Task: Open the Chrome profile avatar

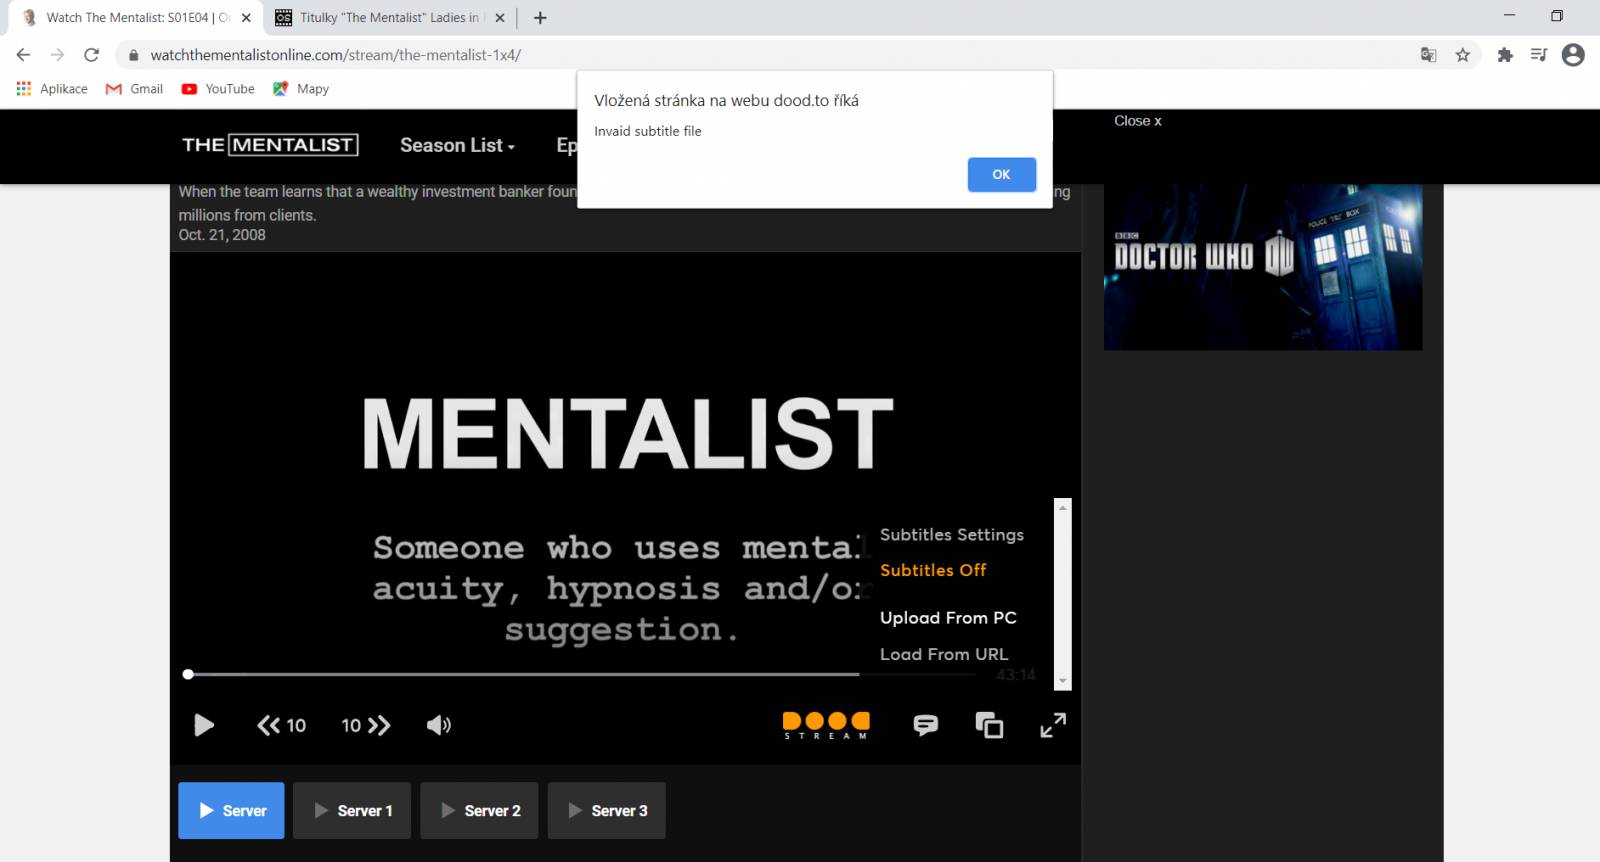Action: coord(1573,55)
